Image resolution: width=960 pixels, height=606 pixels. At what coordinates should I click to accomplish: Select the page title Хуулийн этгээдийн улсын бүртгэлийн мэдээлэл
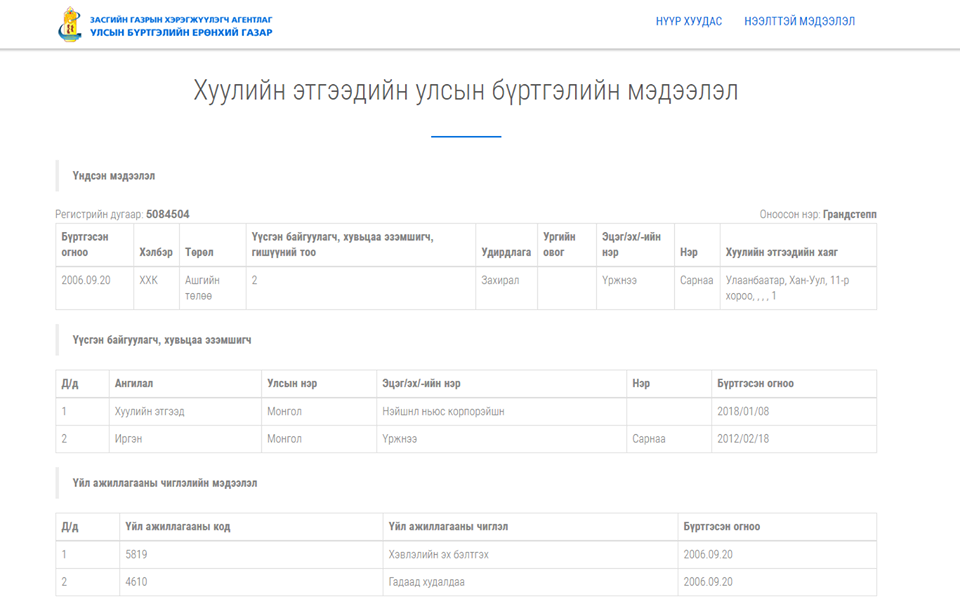466,91
